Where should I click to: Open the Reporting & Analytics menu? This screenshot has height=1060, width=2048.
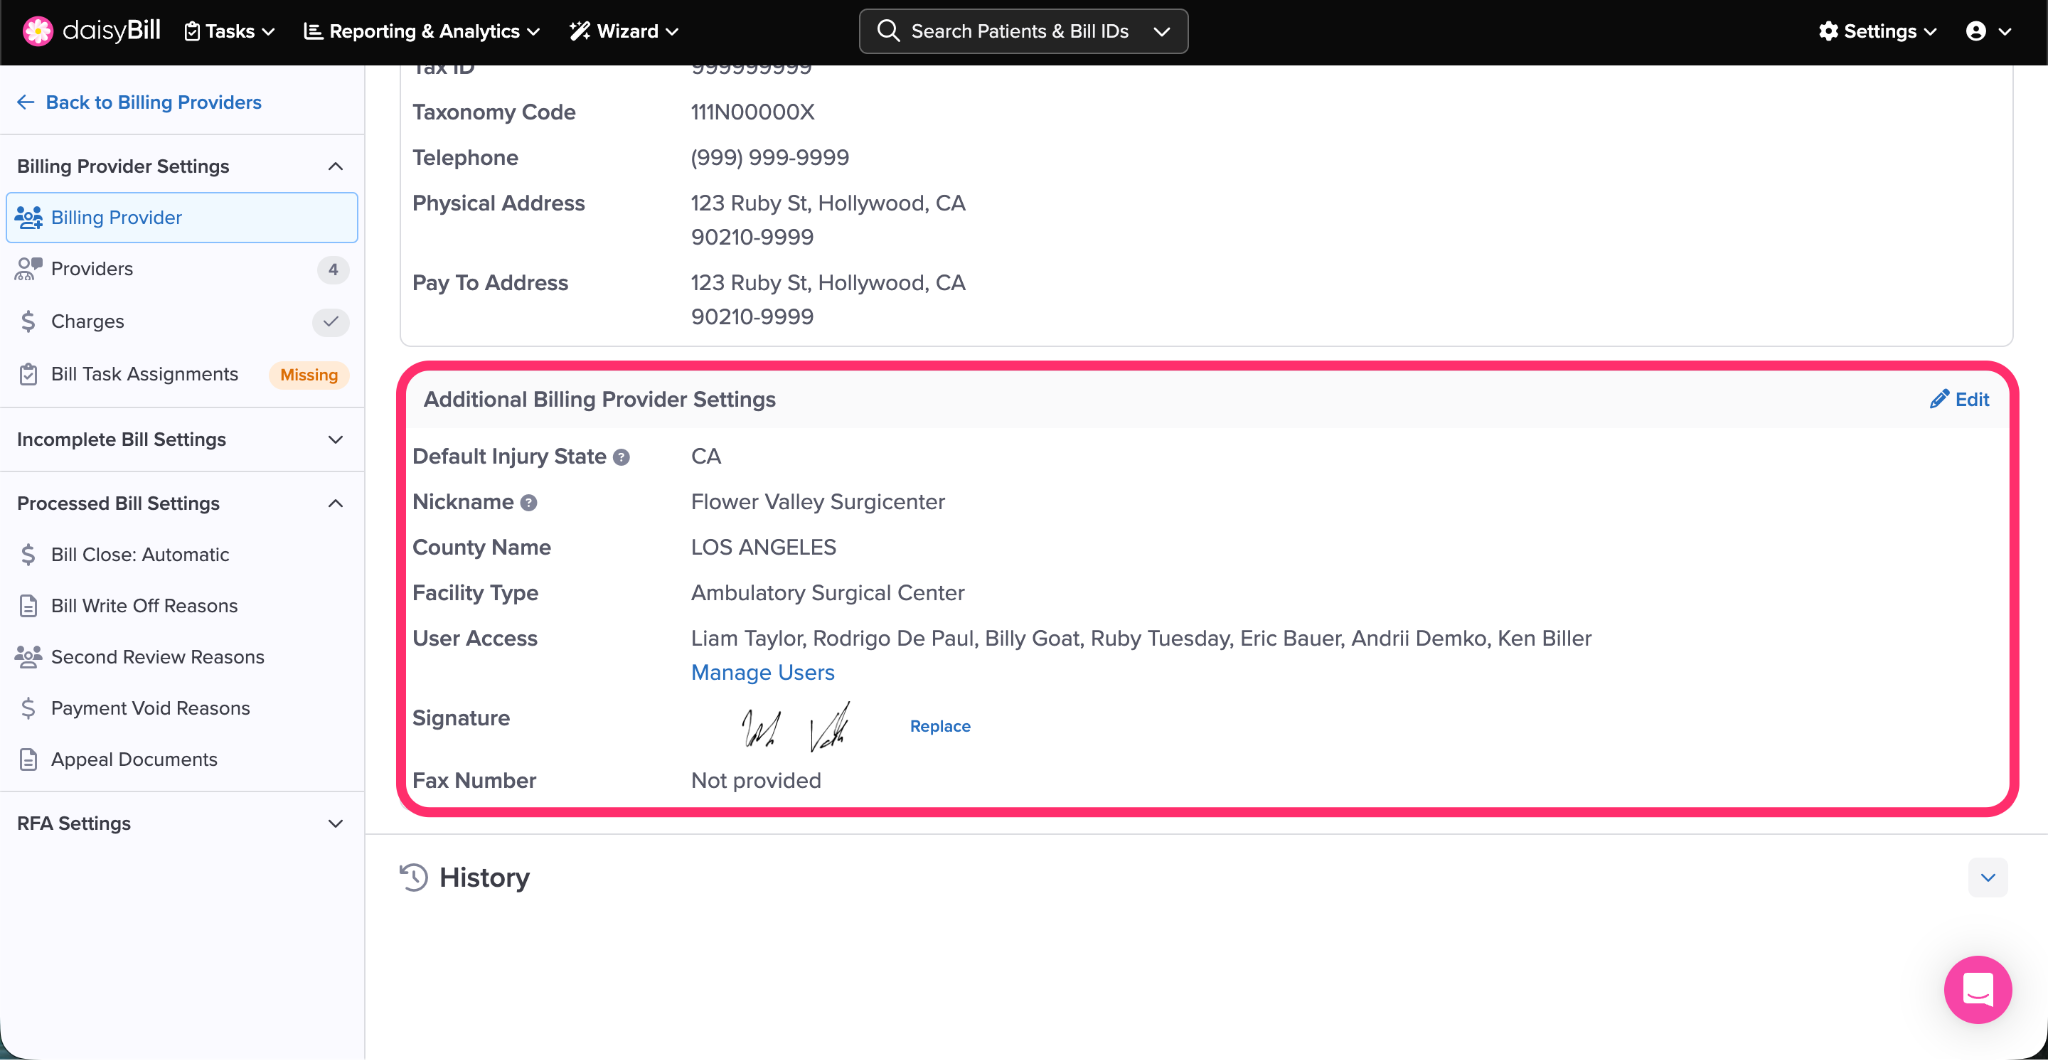[x=422, y=31]
